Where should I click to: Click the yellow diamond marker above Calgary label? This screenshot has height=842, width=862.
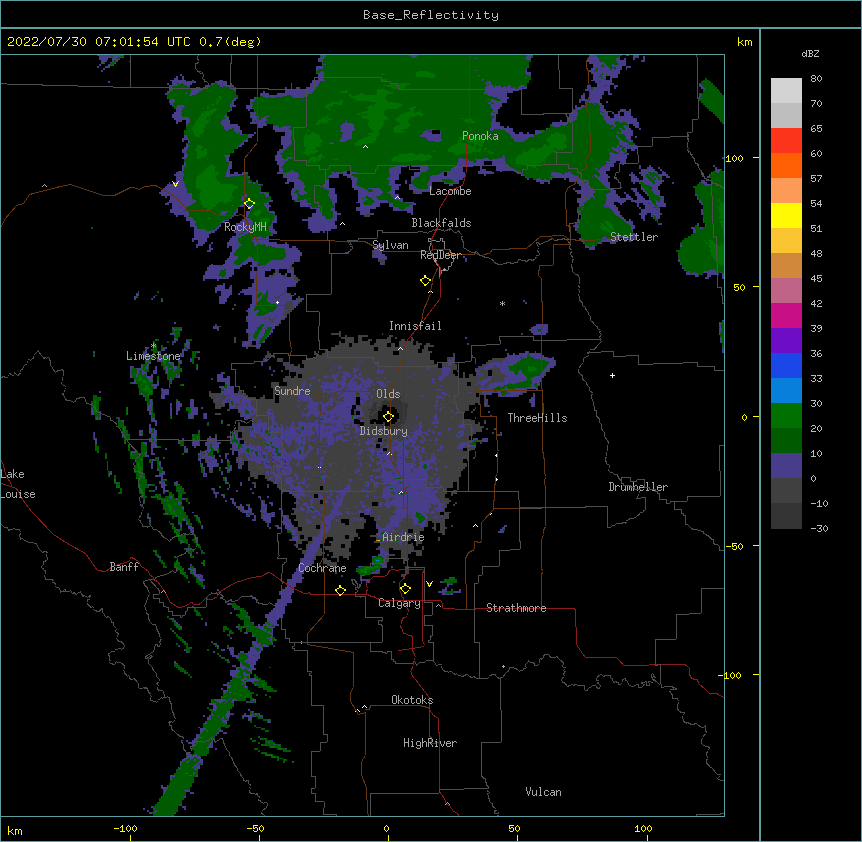(405, 589)
